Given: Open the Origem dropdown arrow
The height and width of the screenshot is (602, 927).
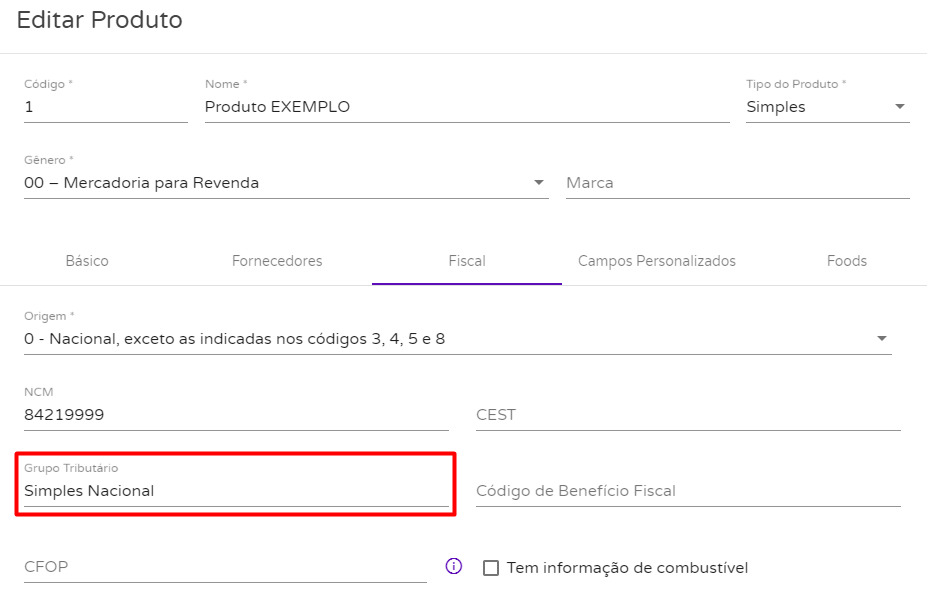Looking at the screenshot, I should [881, 339].
